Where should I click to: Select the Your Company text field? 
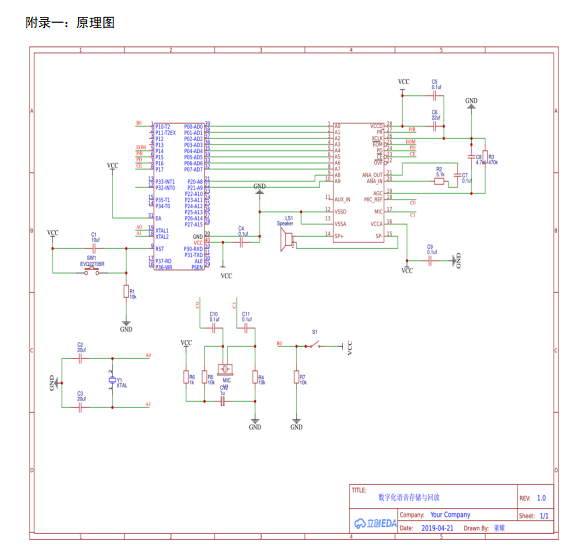click(450, 514)
